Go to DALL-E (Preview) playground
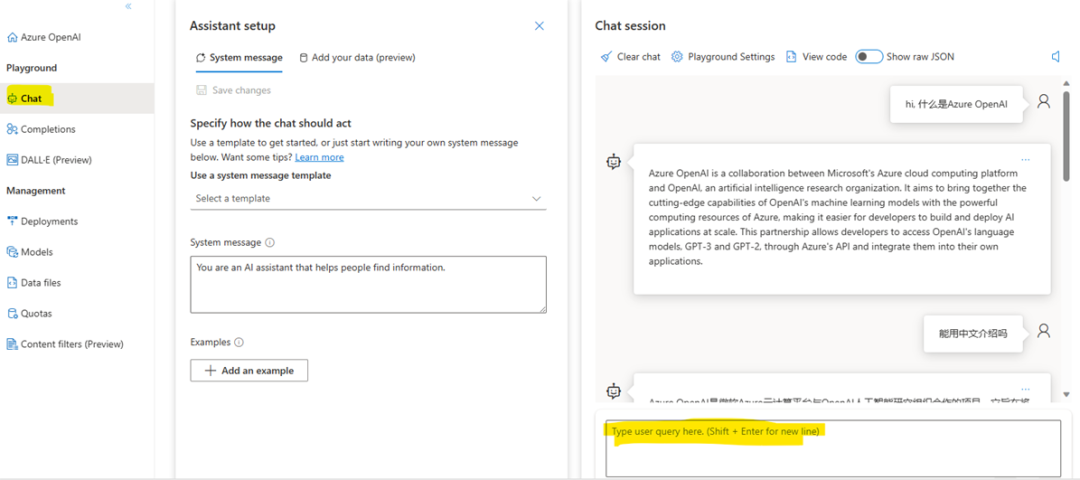Viewport: 1080px width, 480px height. tap(55, 159)
